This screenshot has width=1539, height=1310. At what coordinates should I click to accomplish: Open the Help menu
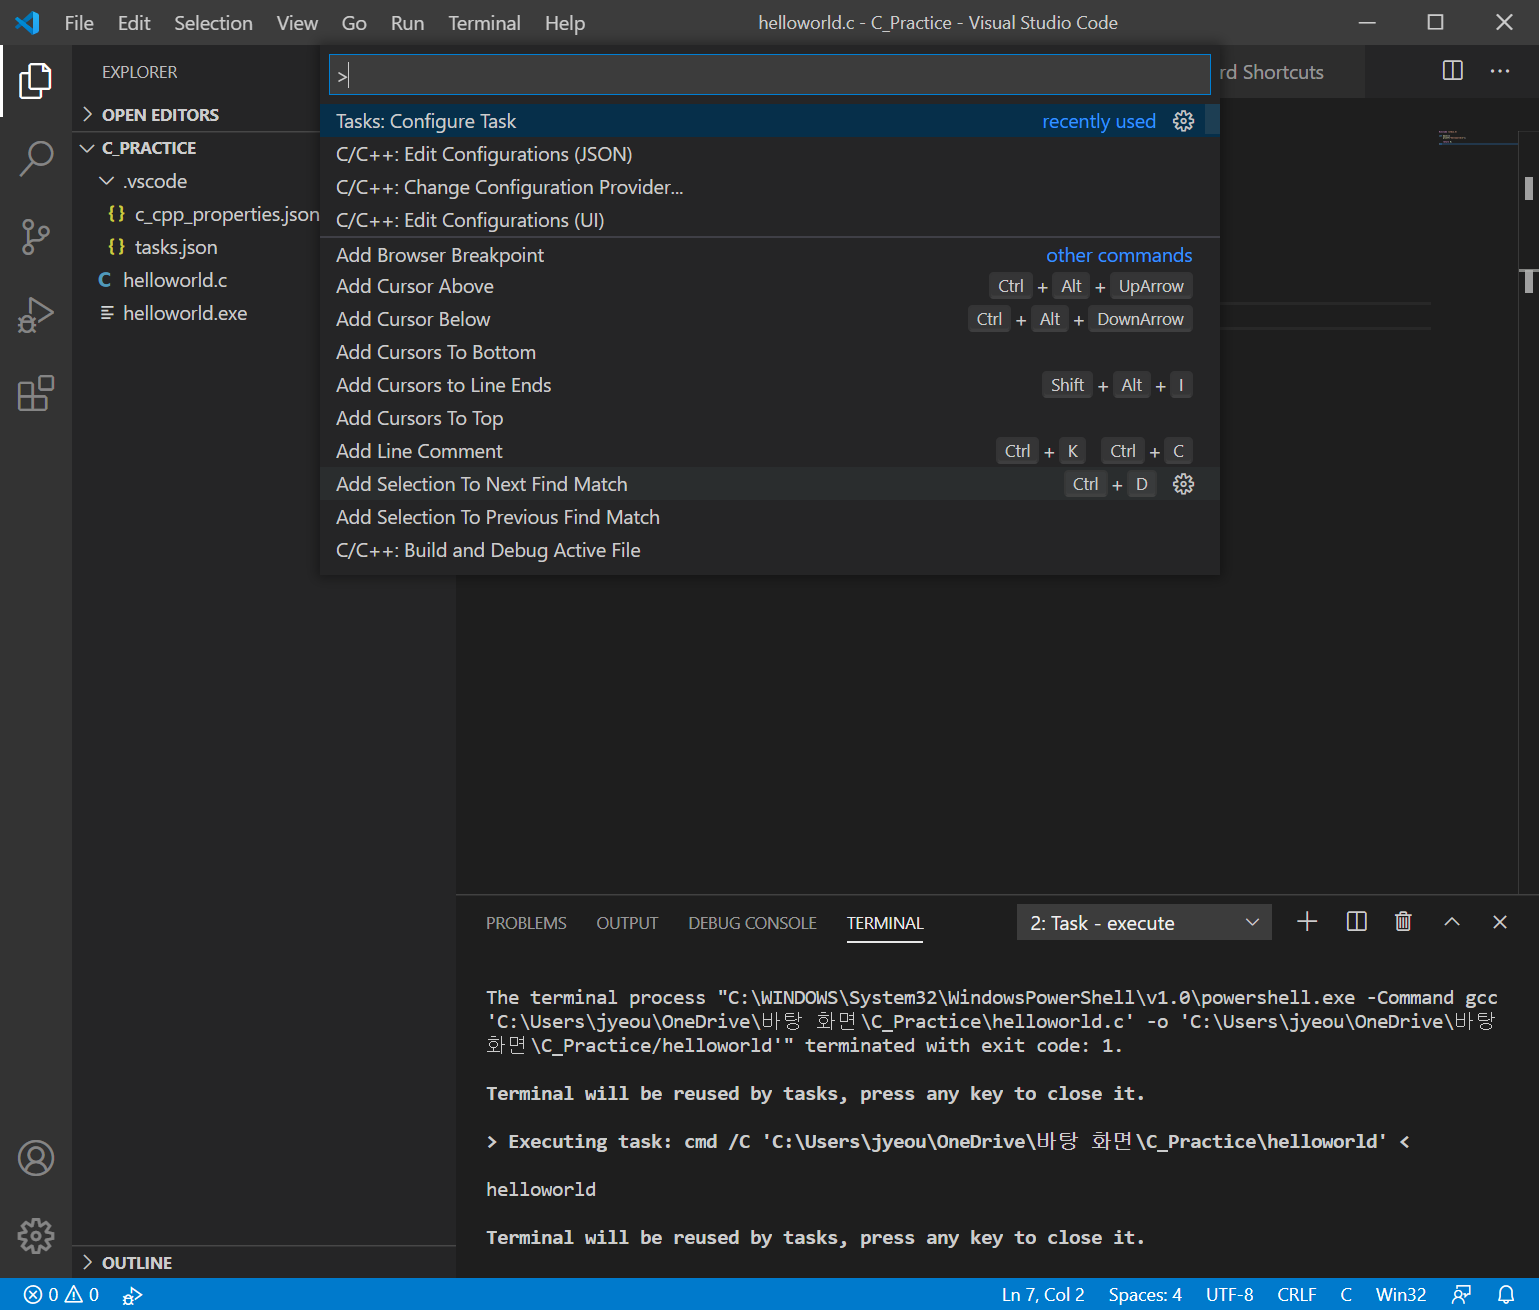tap(565, 23)
